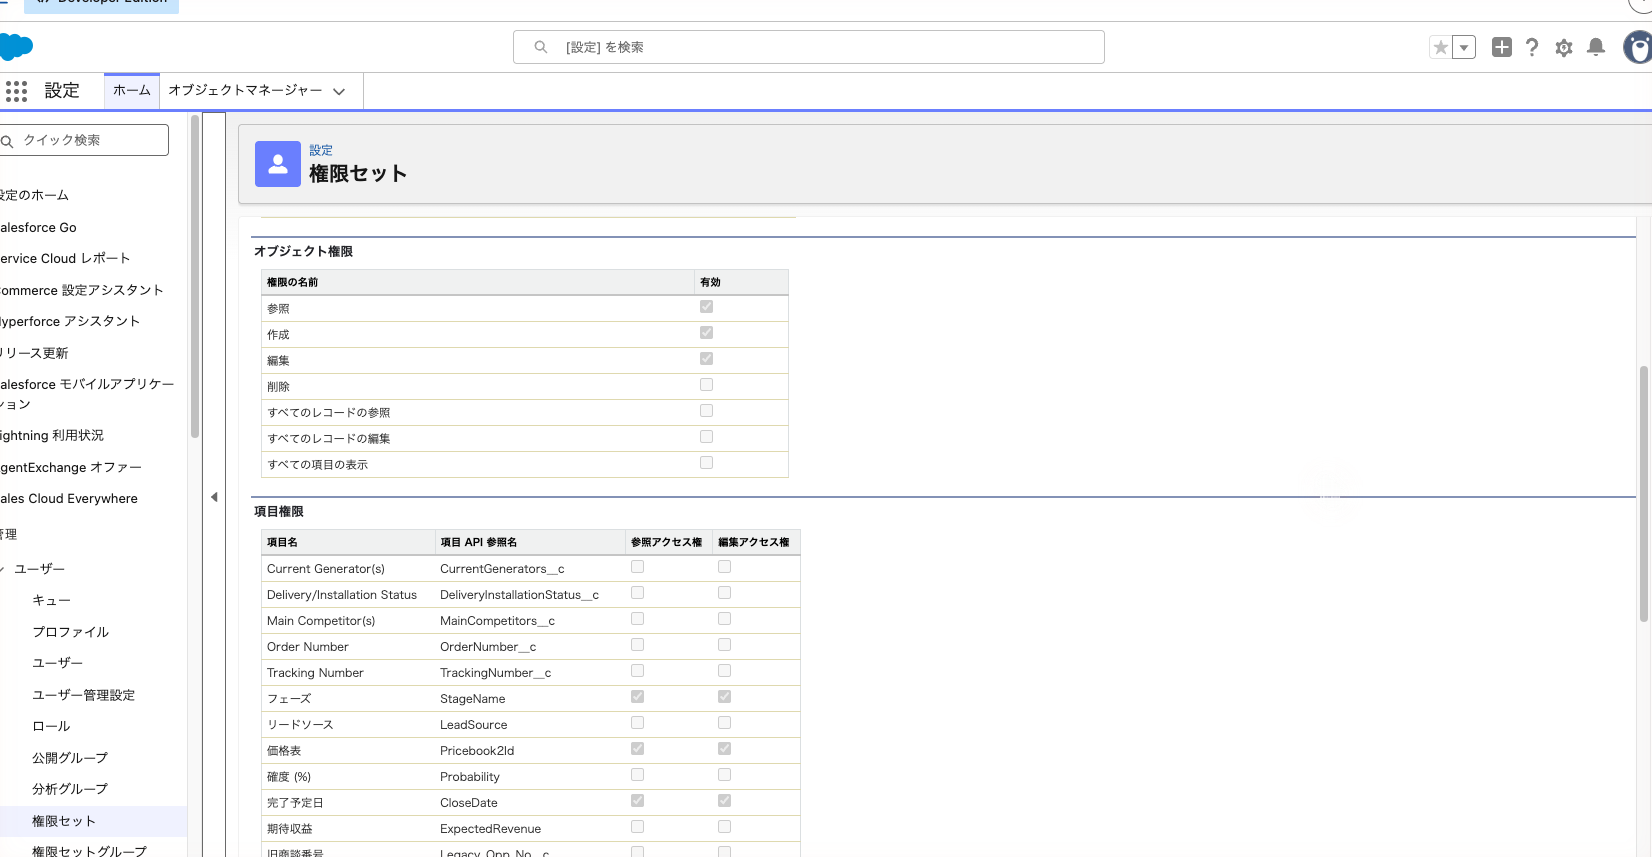The height and width of the screenshot is (857, 1652).
Task: Toggle edit access checkbox for Probability
Action: [x=724, y=775]
